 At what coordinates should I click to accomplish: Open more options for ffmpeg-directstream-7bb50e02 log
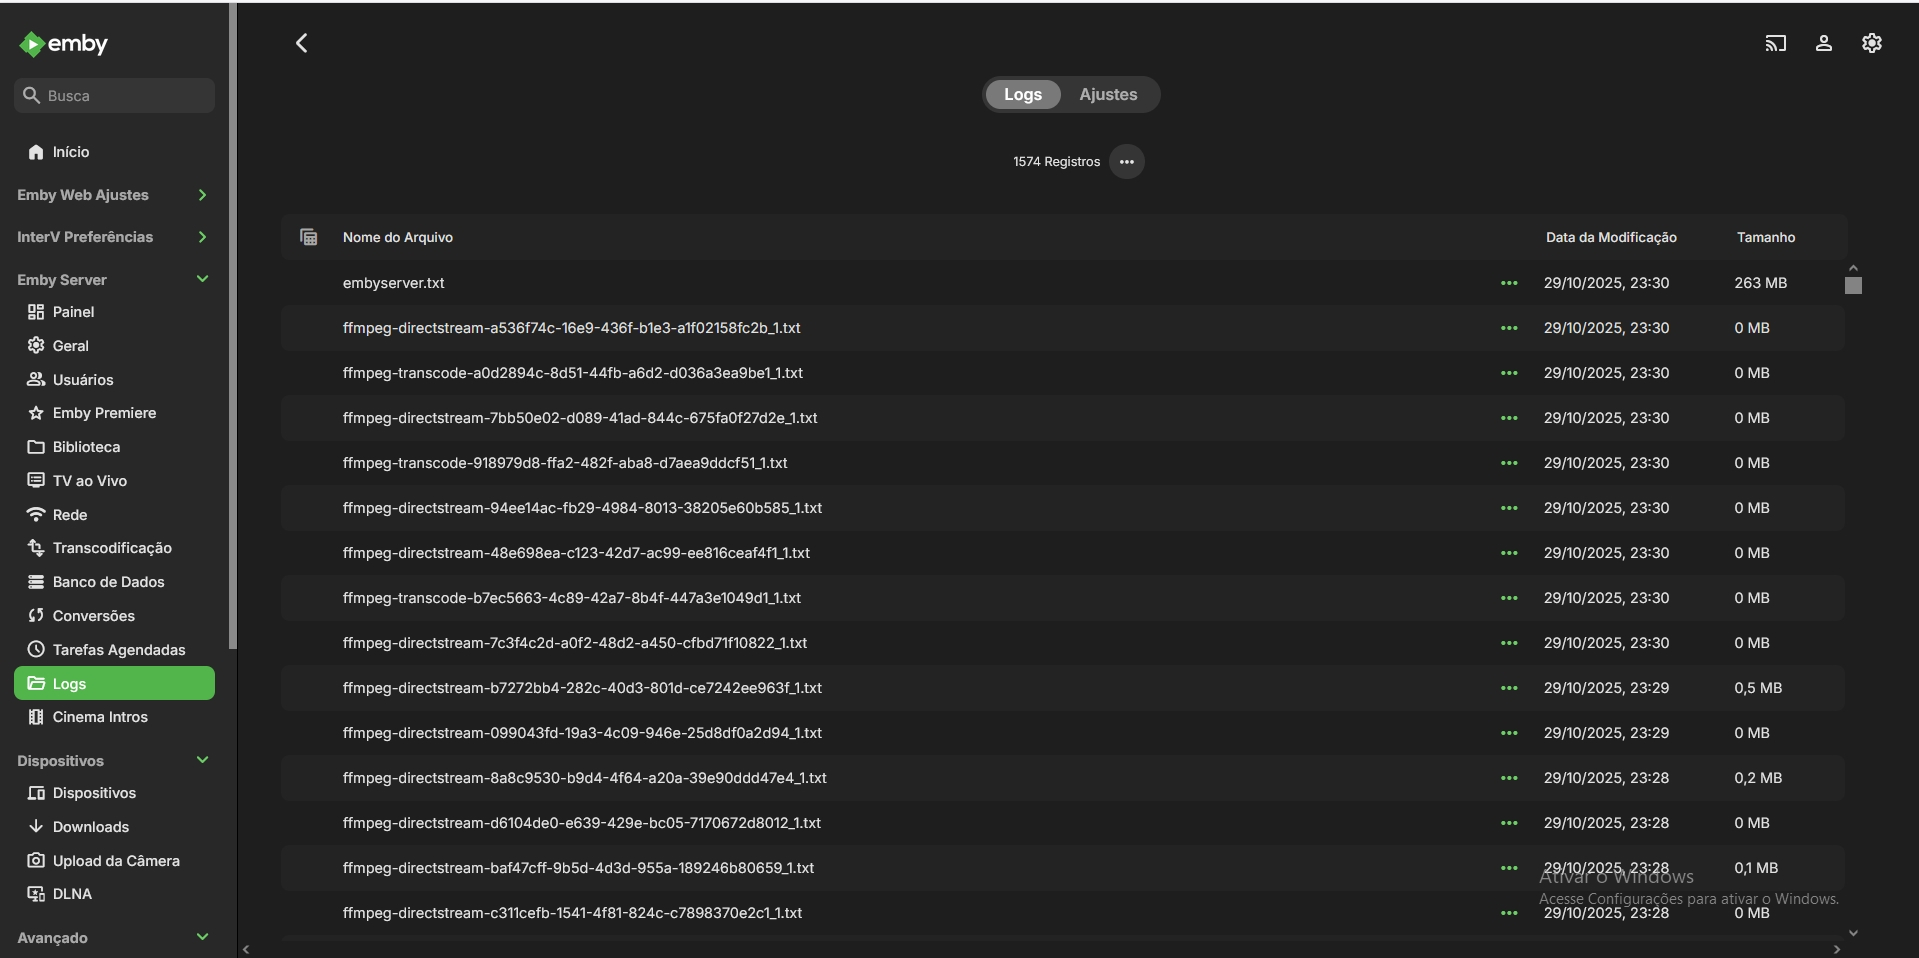point(1509,418)
